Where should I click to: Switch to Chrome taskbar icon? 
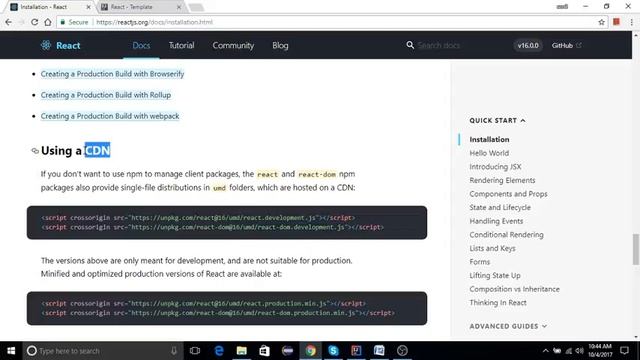click(x=311, y=351)
